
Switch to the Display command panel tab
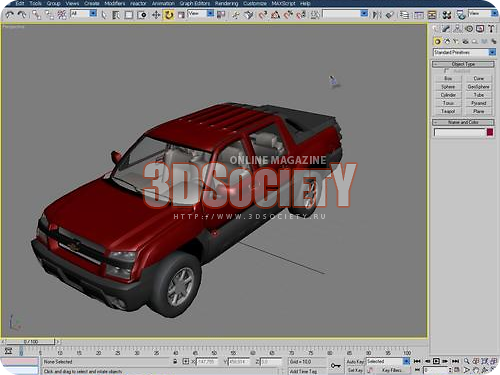tap(480, 29)
